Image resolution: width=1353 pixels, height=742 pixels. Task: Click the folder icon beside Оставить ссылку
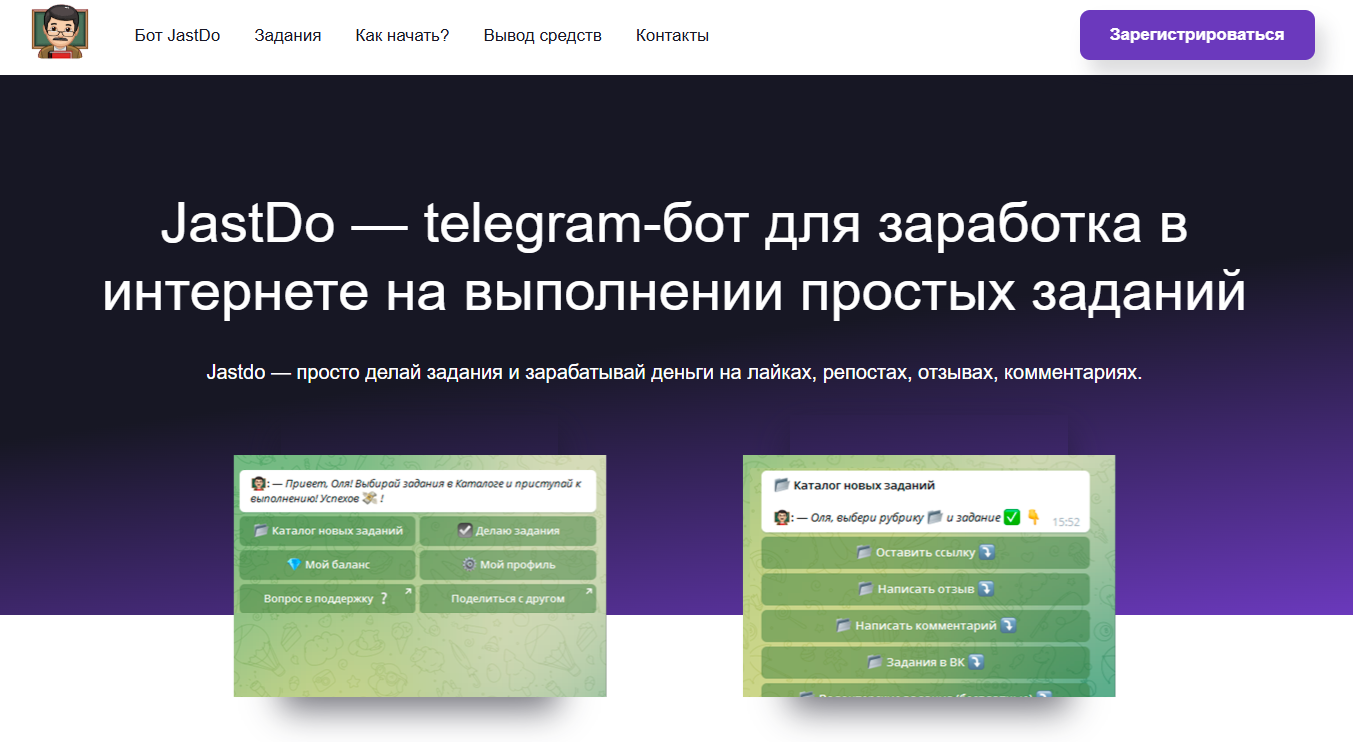[x=864, y=552]
